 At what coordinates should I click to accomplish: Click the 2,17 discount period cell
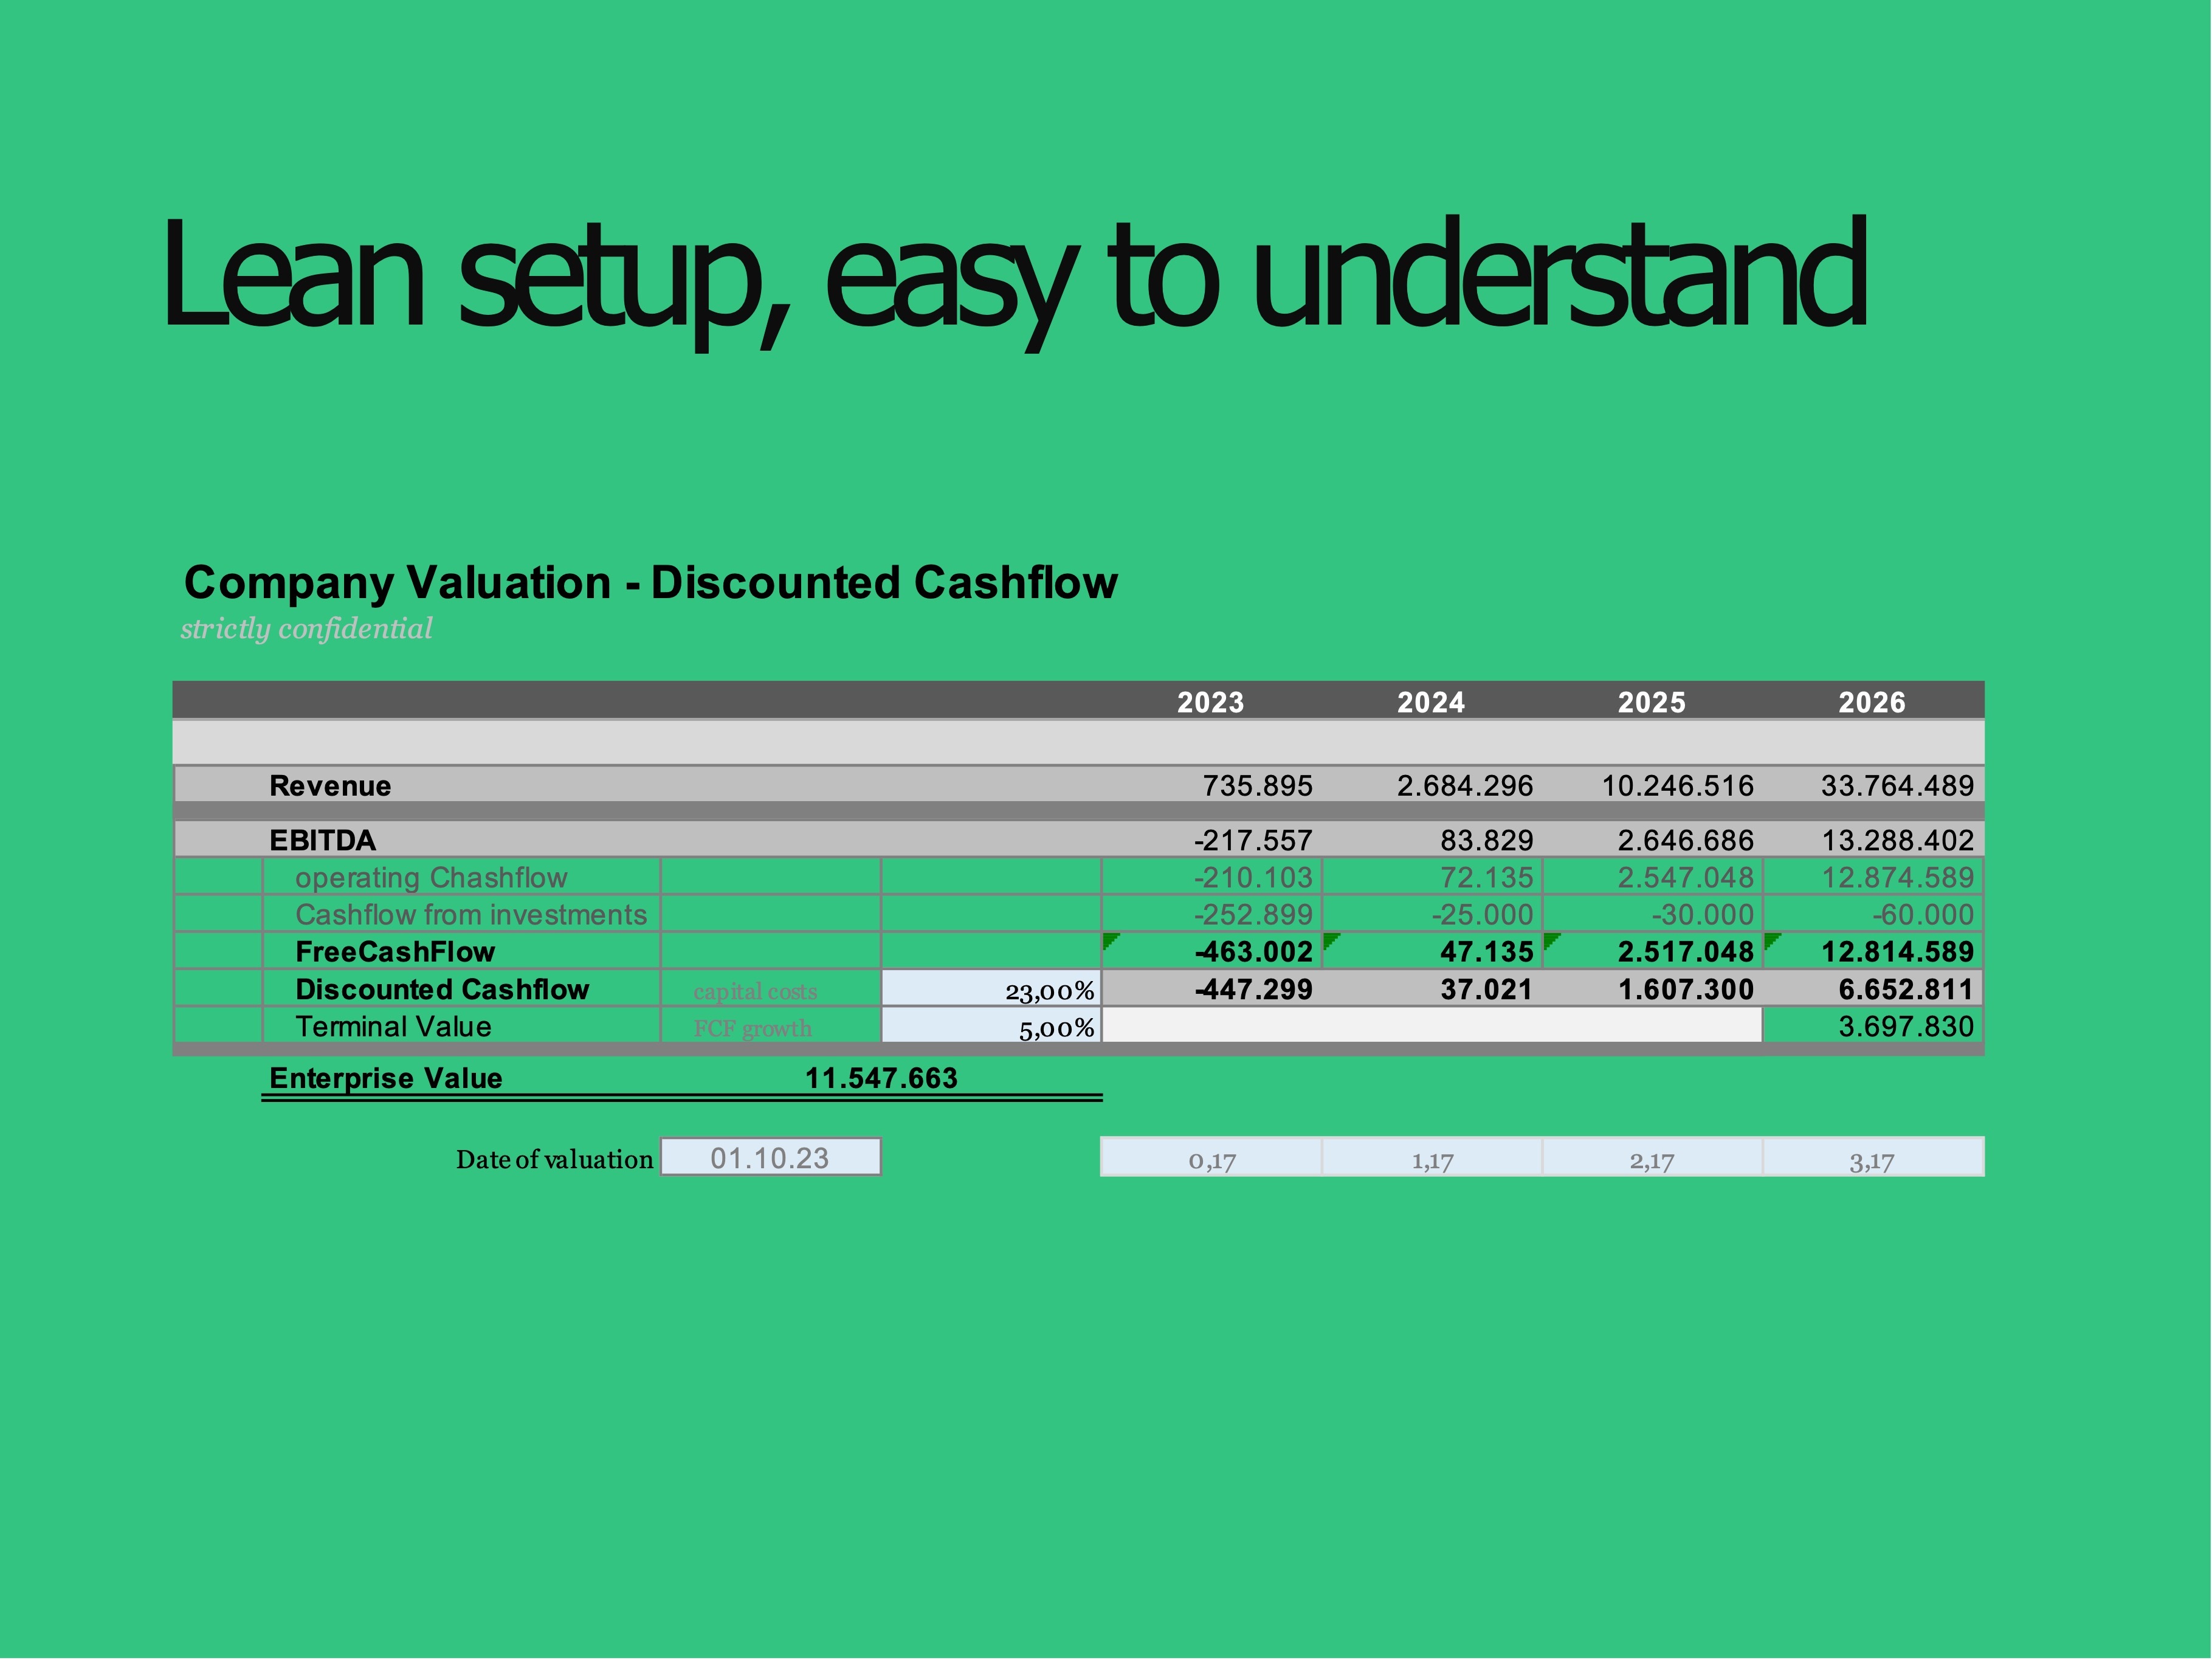[x=1652, y=1158]
